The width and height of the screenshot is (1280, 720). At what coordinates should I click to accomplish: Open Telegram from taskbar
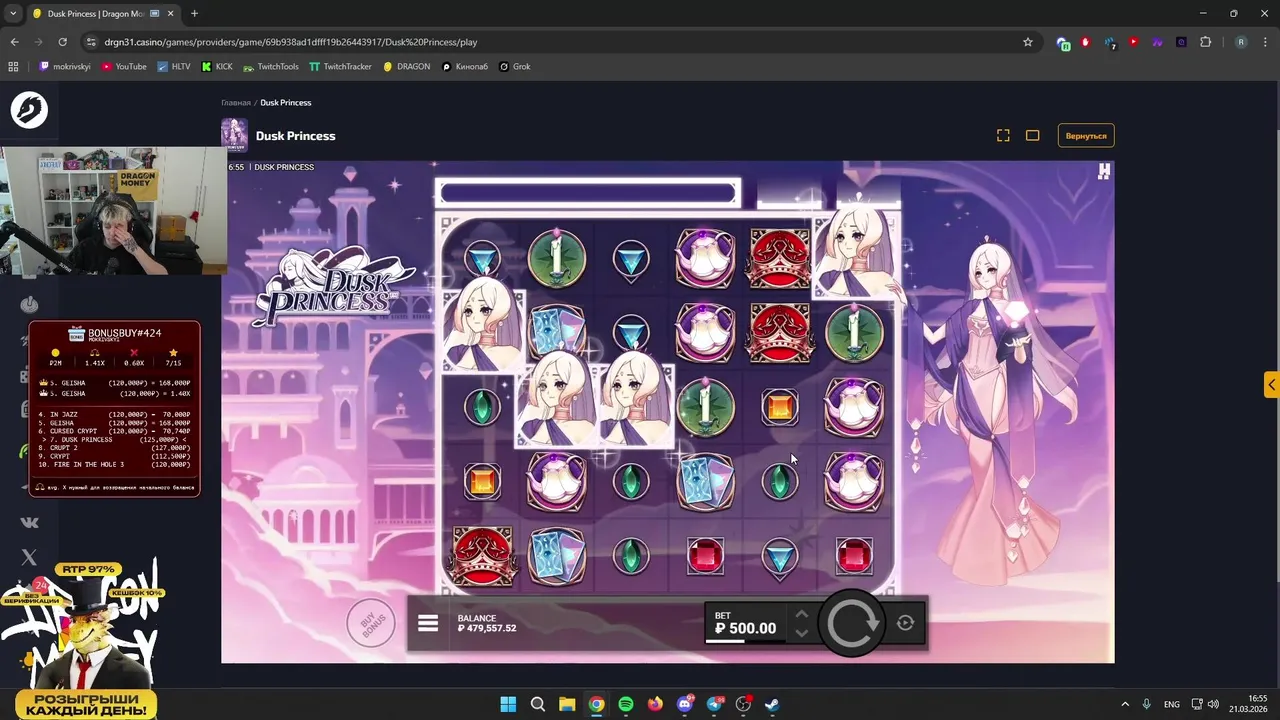(x=714, y=704)
